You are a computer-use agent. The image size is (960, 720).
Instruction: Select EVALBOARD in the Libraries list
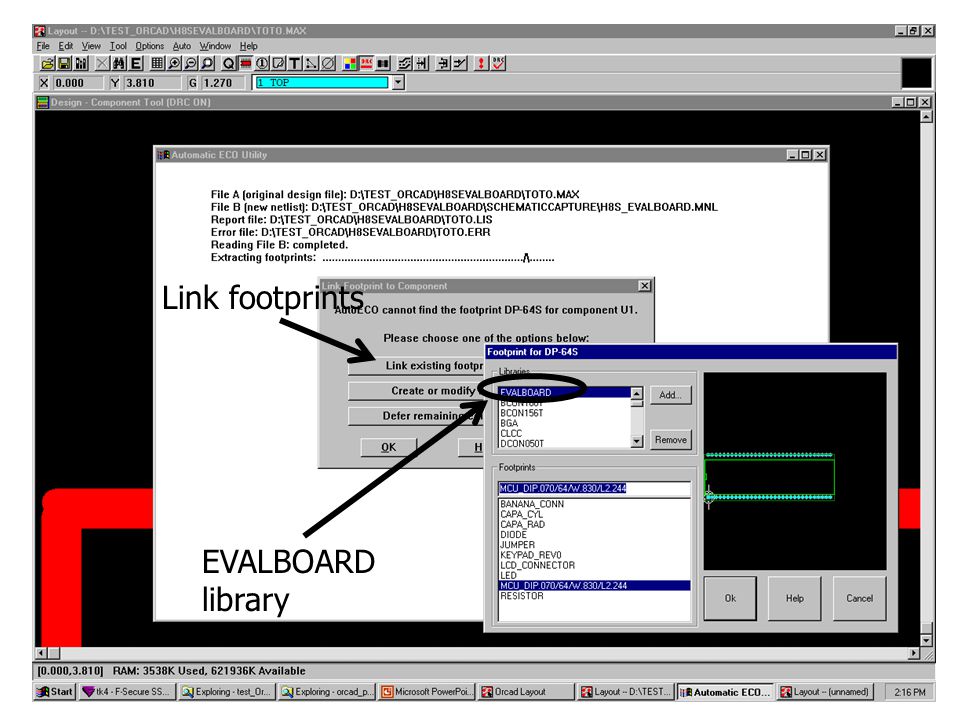click(x=564, y=392)
